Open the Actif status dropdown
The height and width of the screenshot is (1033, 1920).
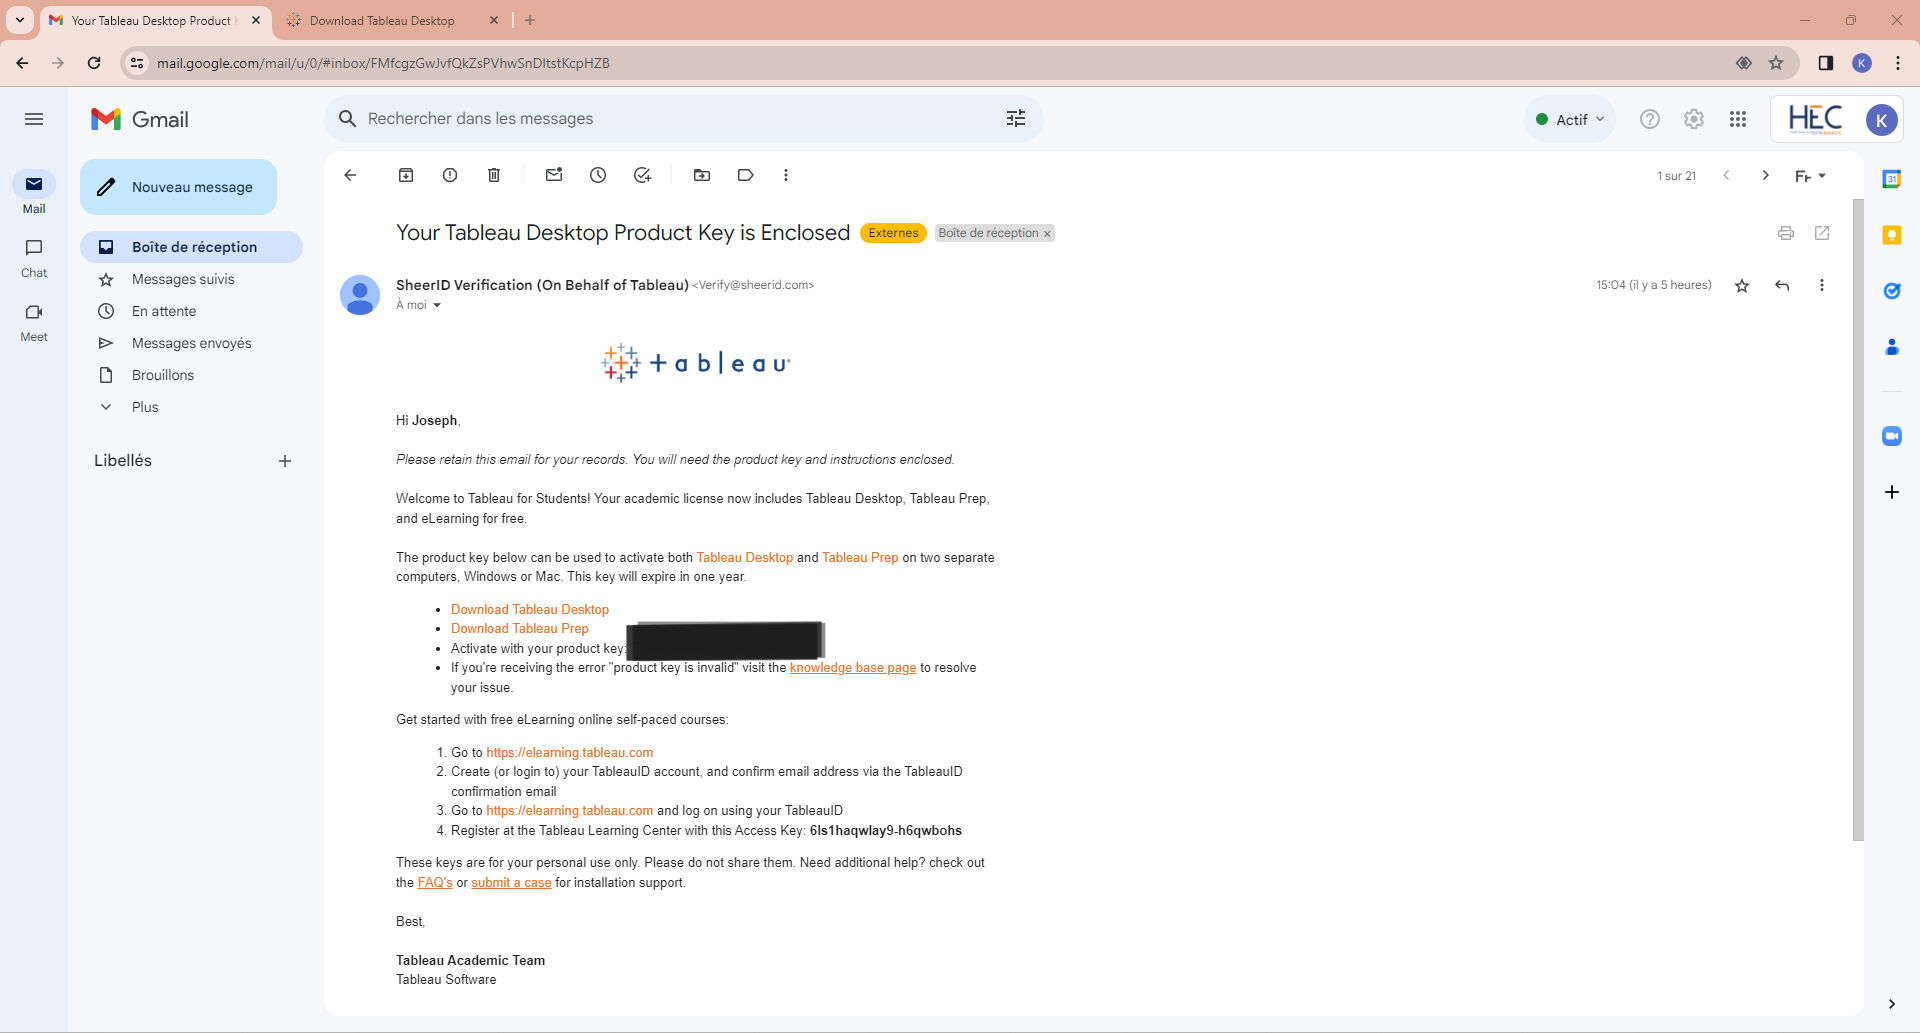pos(1570,119)
